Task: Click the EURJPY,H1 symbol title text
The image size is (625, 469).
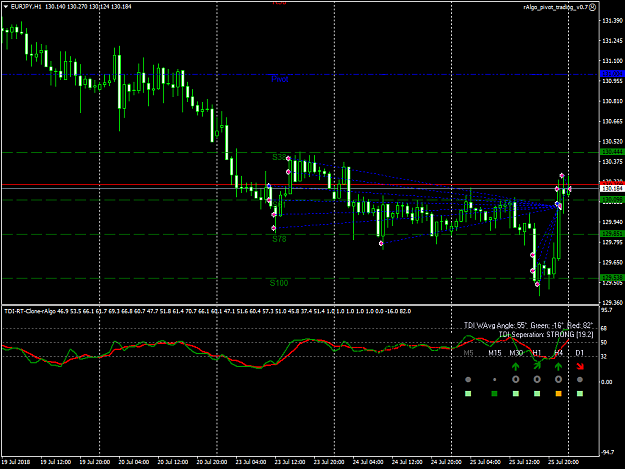Action: (26, 7)
